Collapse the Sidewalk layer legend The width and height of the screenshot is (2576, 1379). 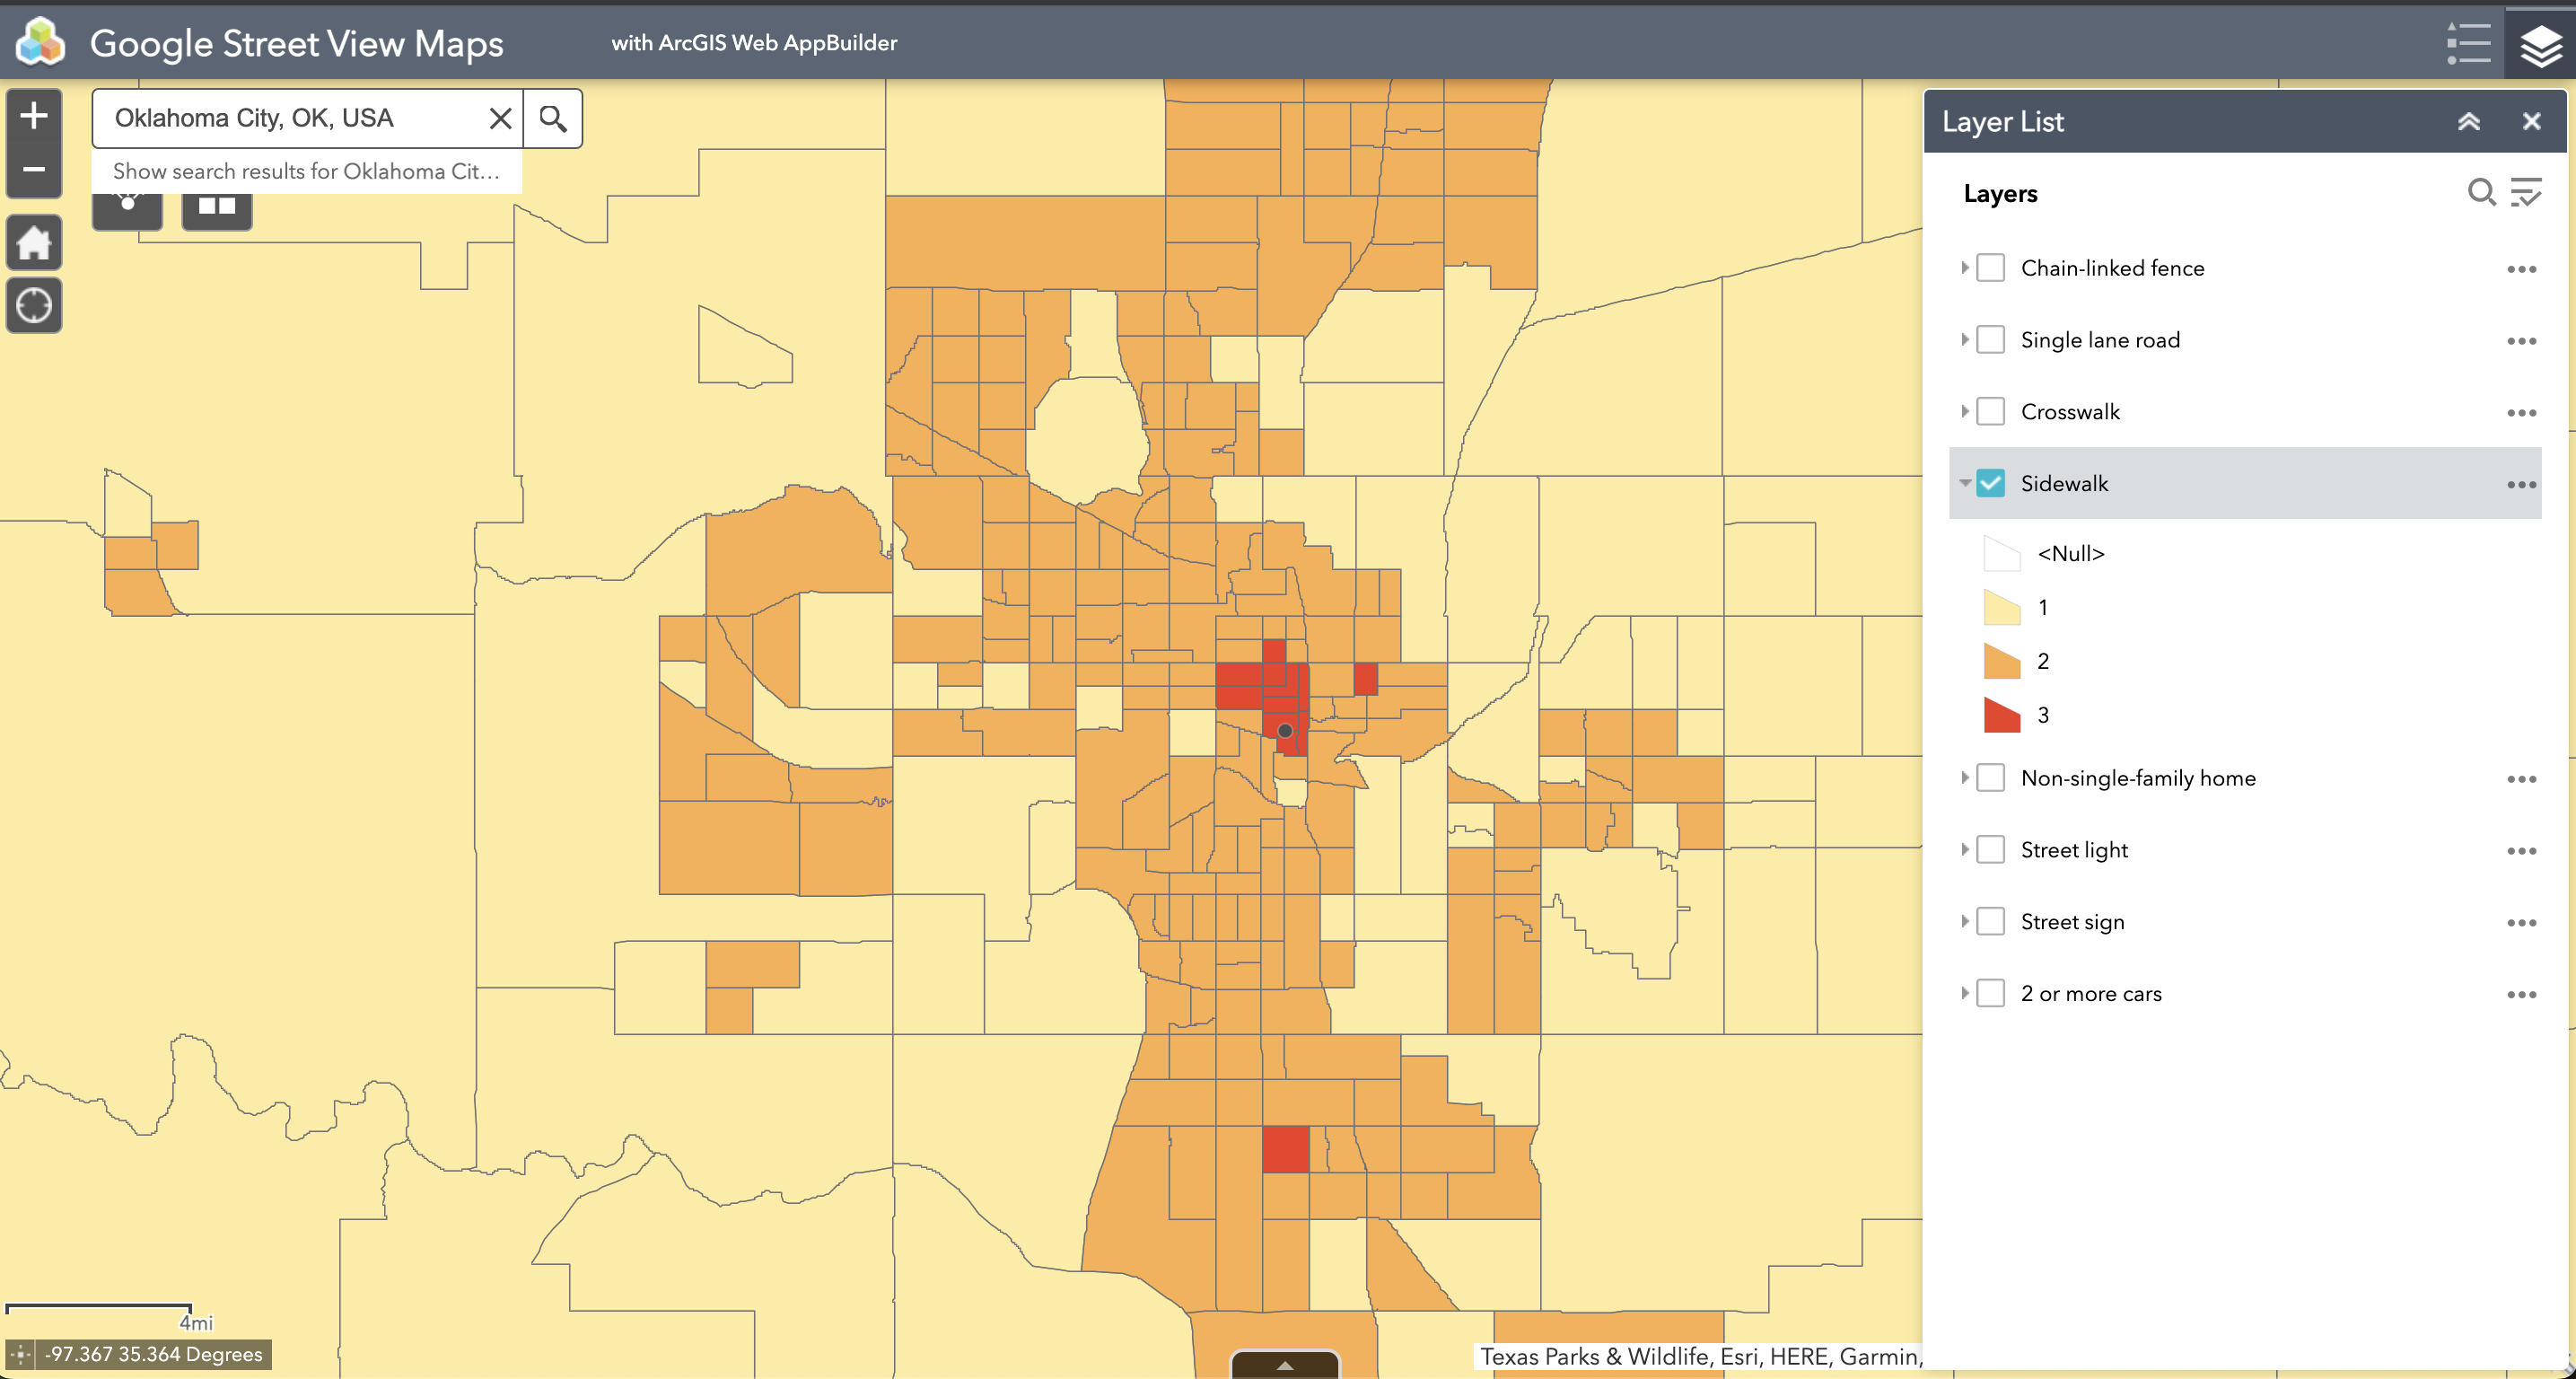(x=1964, y=484)
